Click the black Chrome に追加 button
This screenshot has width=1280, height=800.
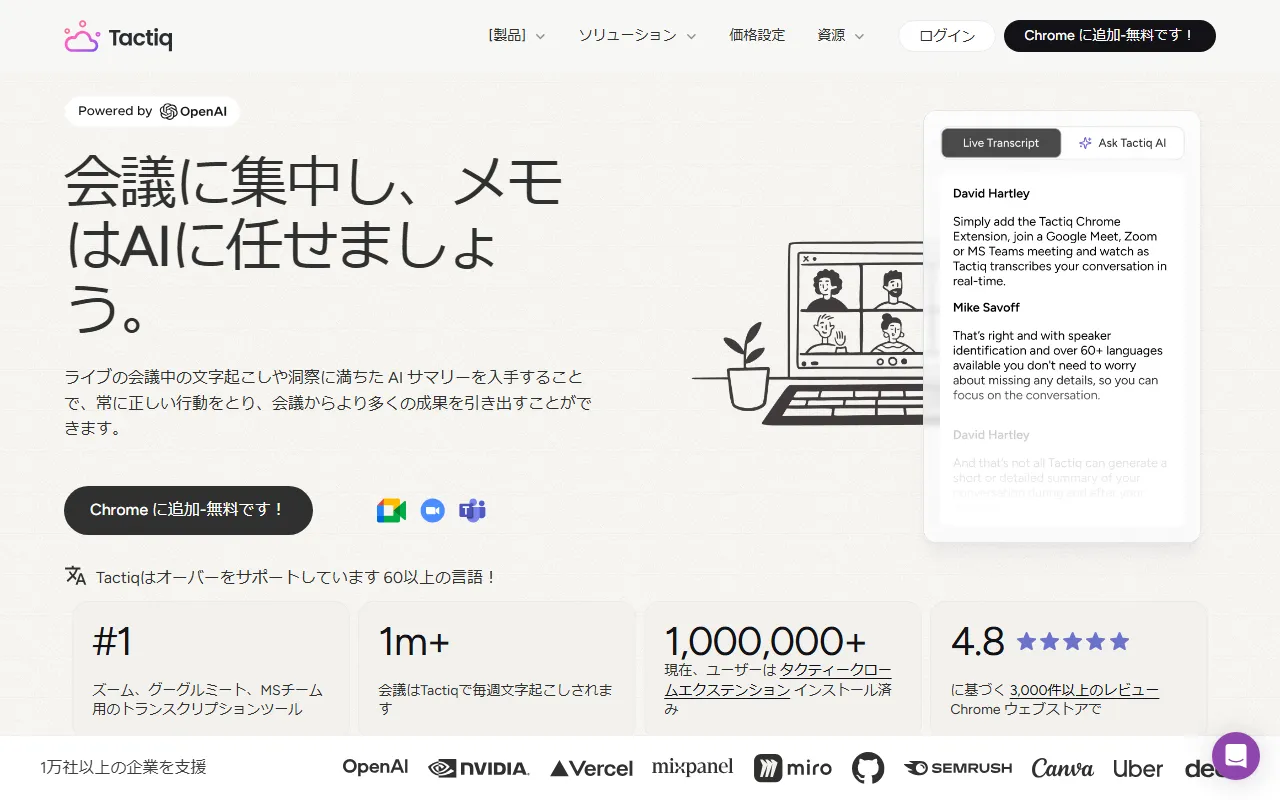[1109, 35]
